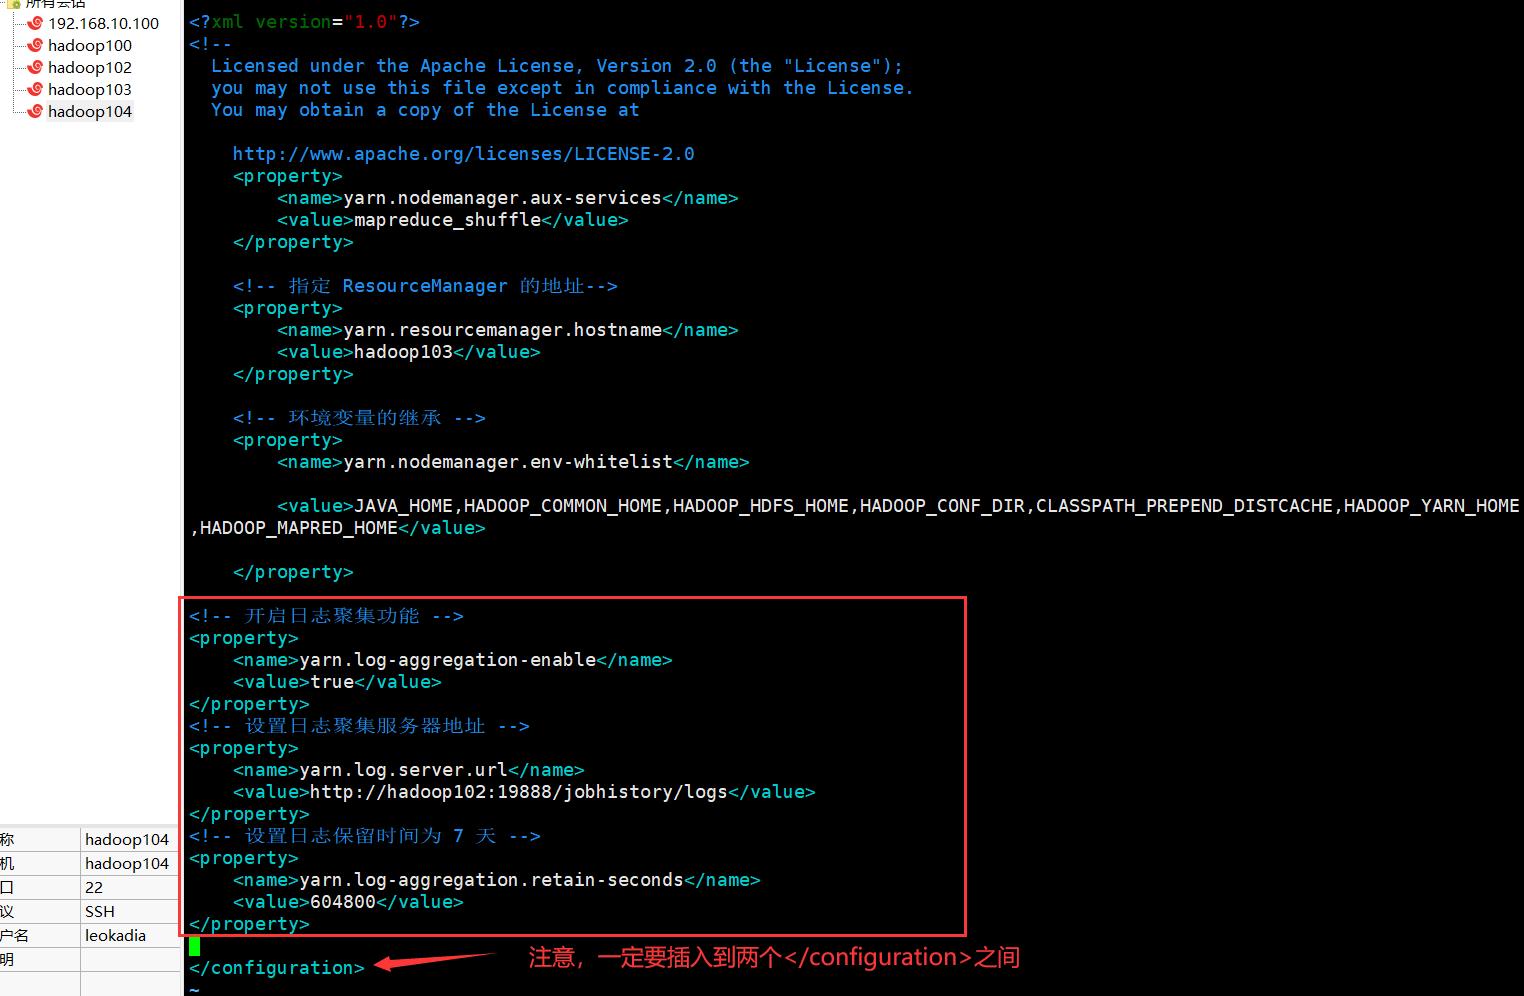Click yarn.log.server.url name text
The width and height of the screenshot is (1524, 996).
(403, 770)
